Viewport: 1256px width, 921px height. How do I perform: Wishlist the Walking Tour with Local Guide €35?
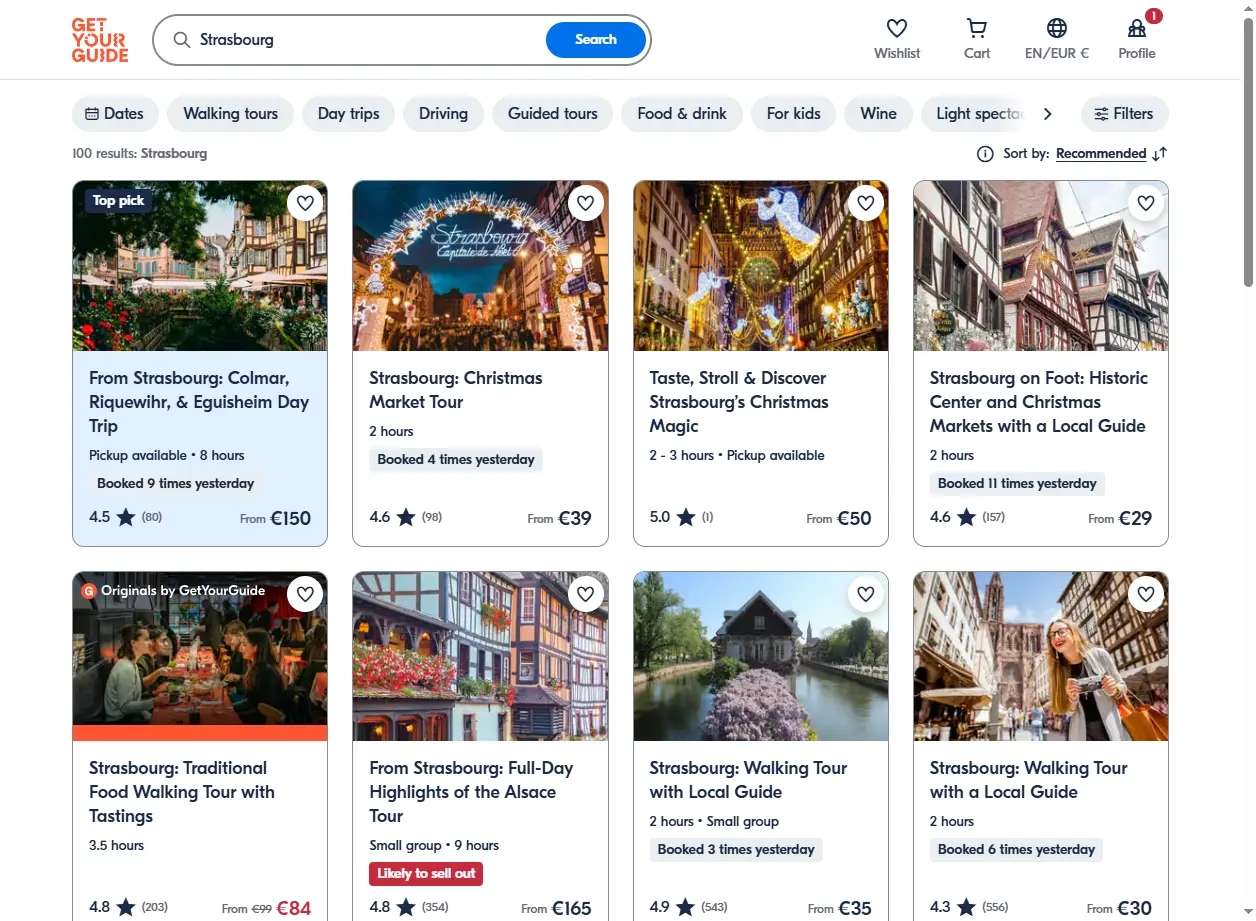coord(866,594)
